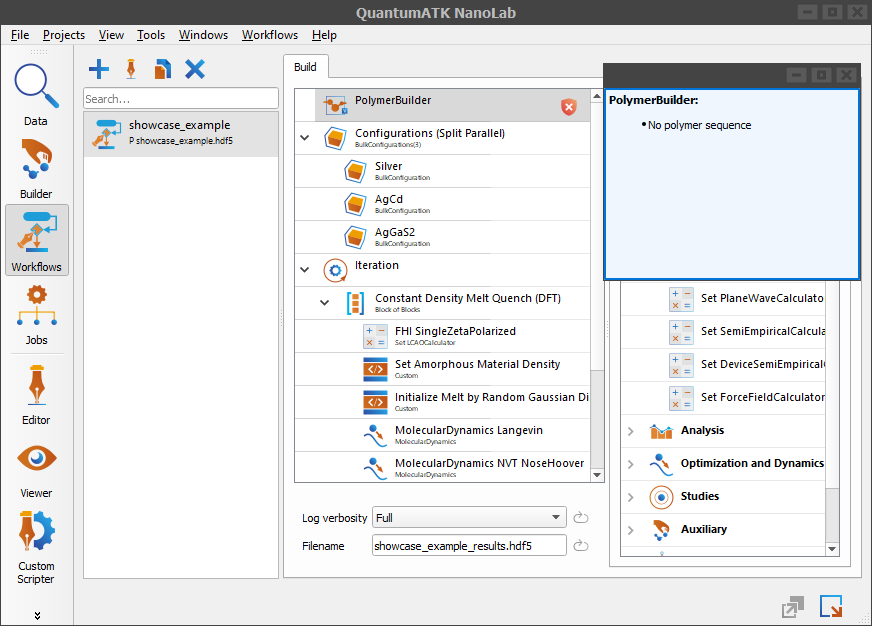Duplicate the workflow with copy icon
Screen dimensions: 872x626
point(162,69)
